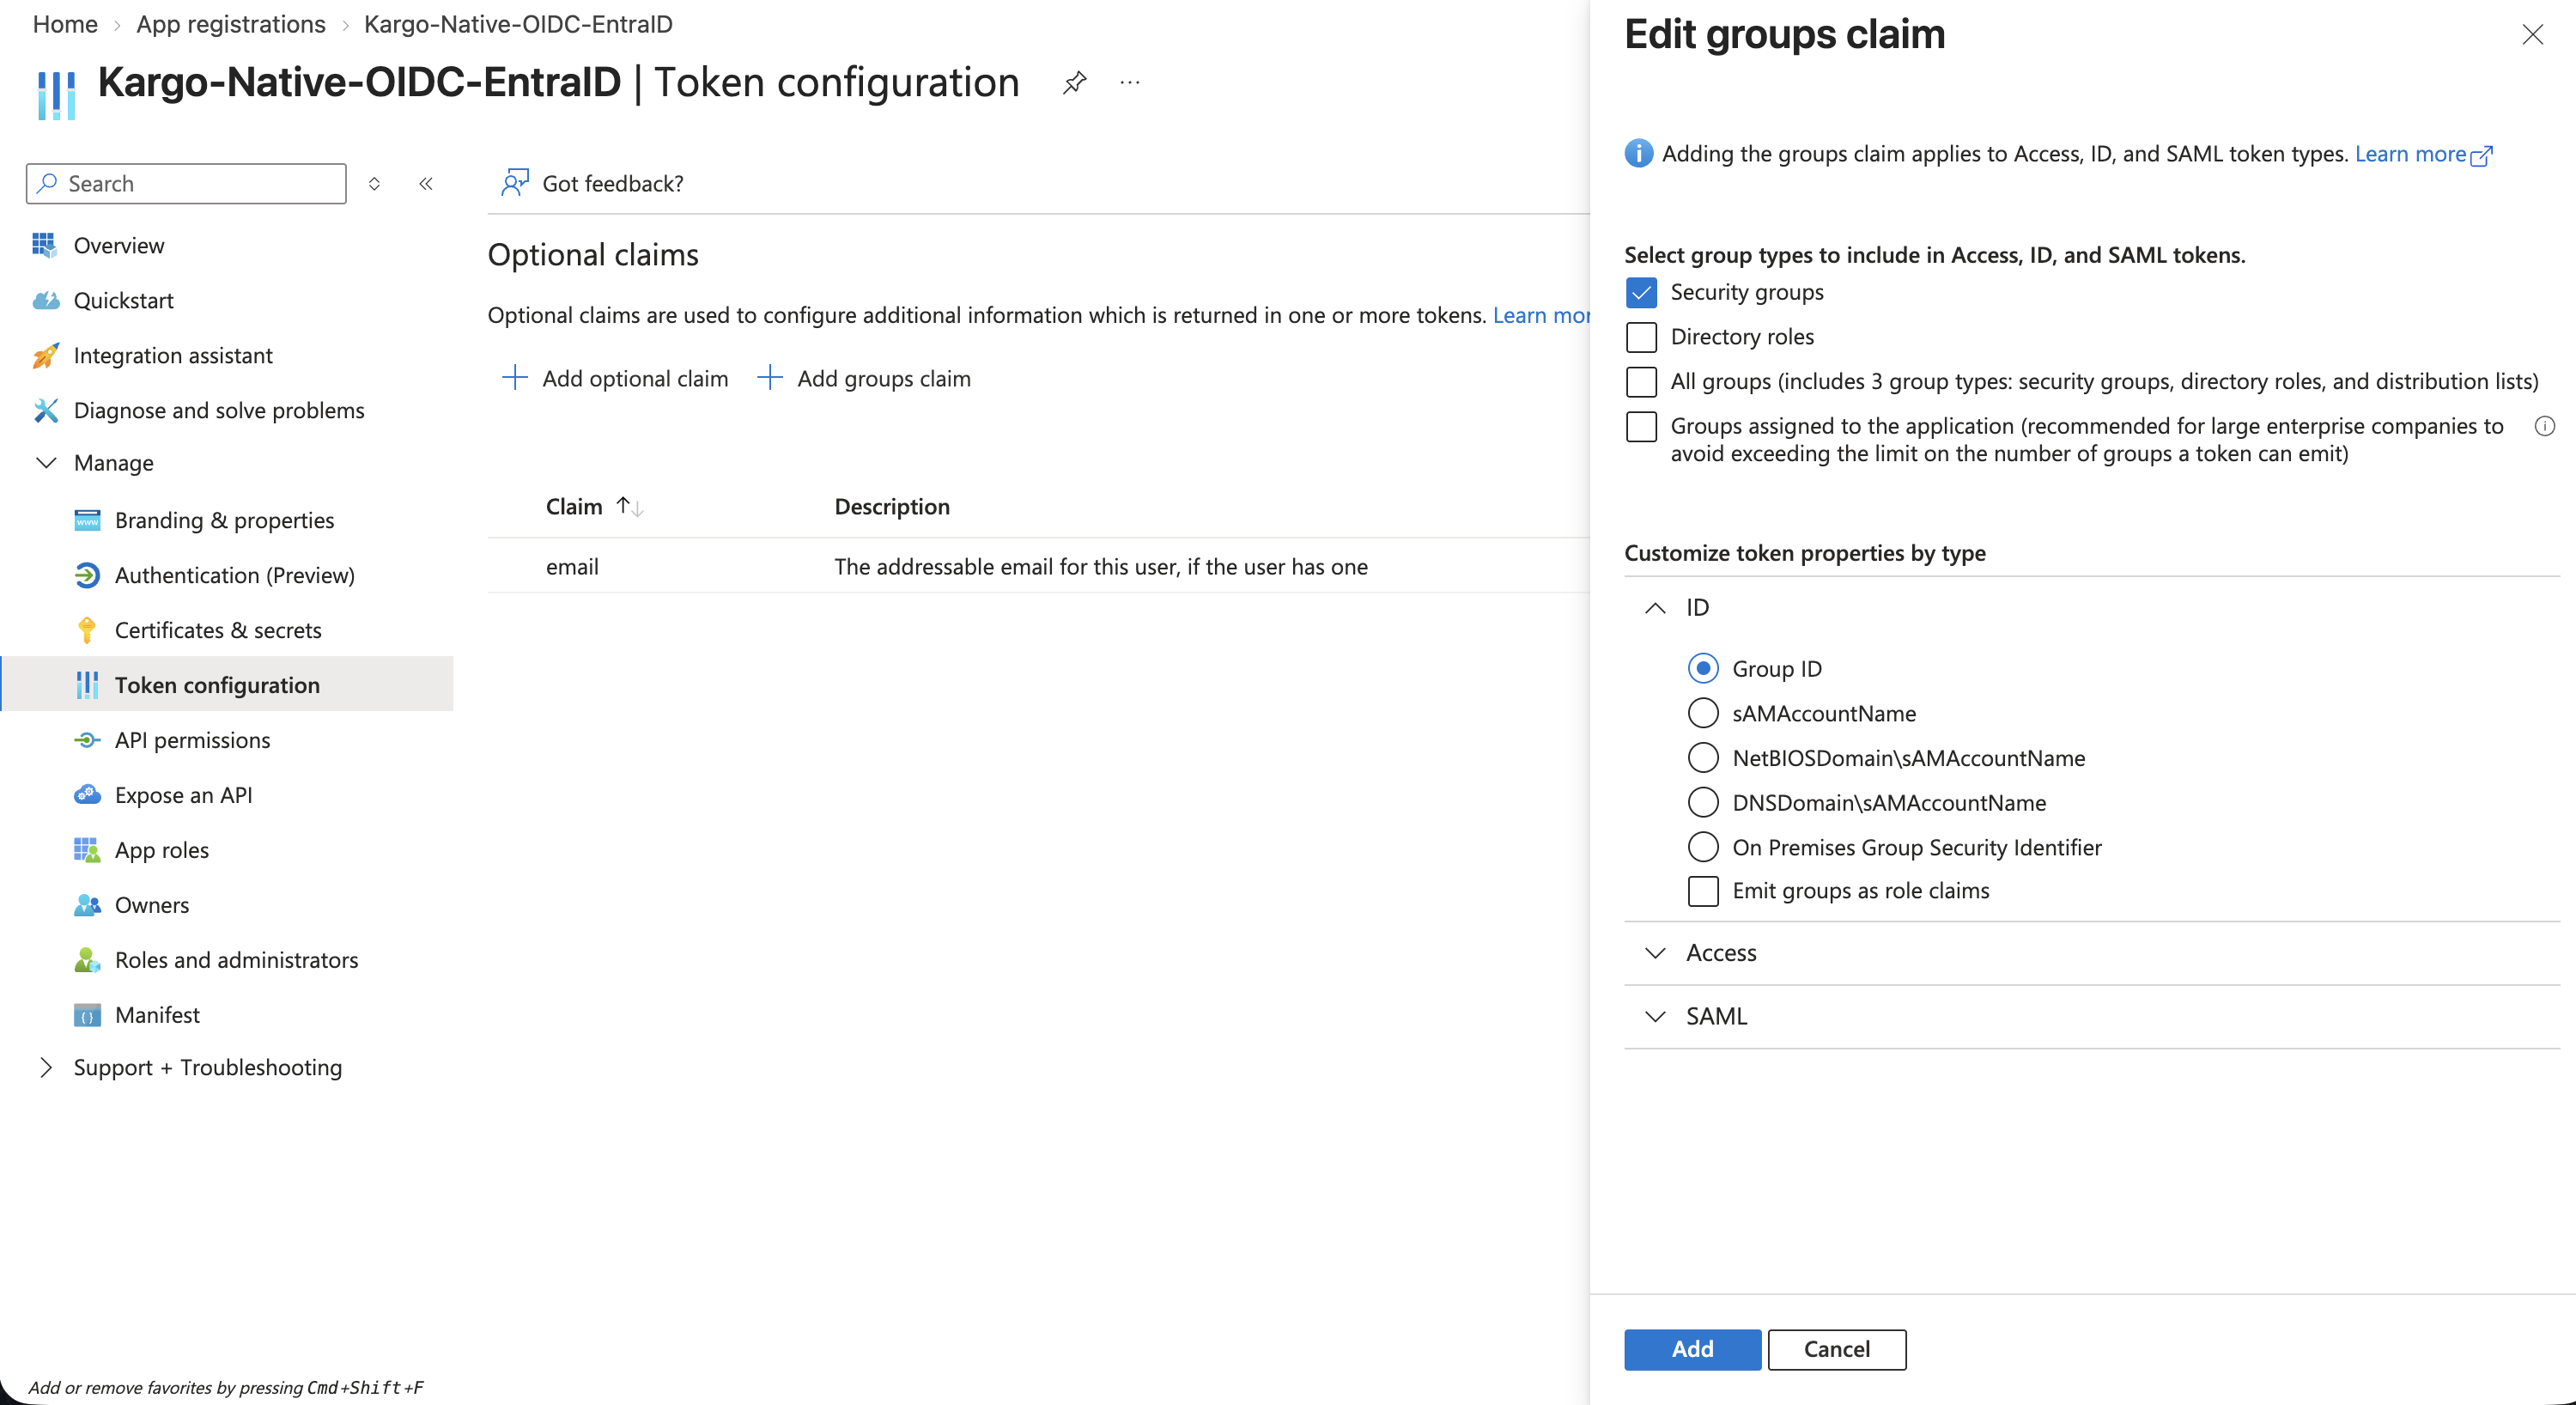Select the Group ID radio button

pyautogui.click(x=1703, y=668)
